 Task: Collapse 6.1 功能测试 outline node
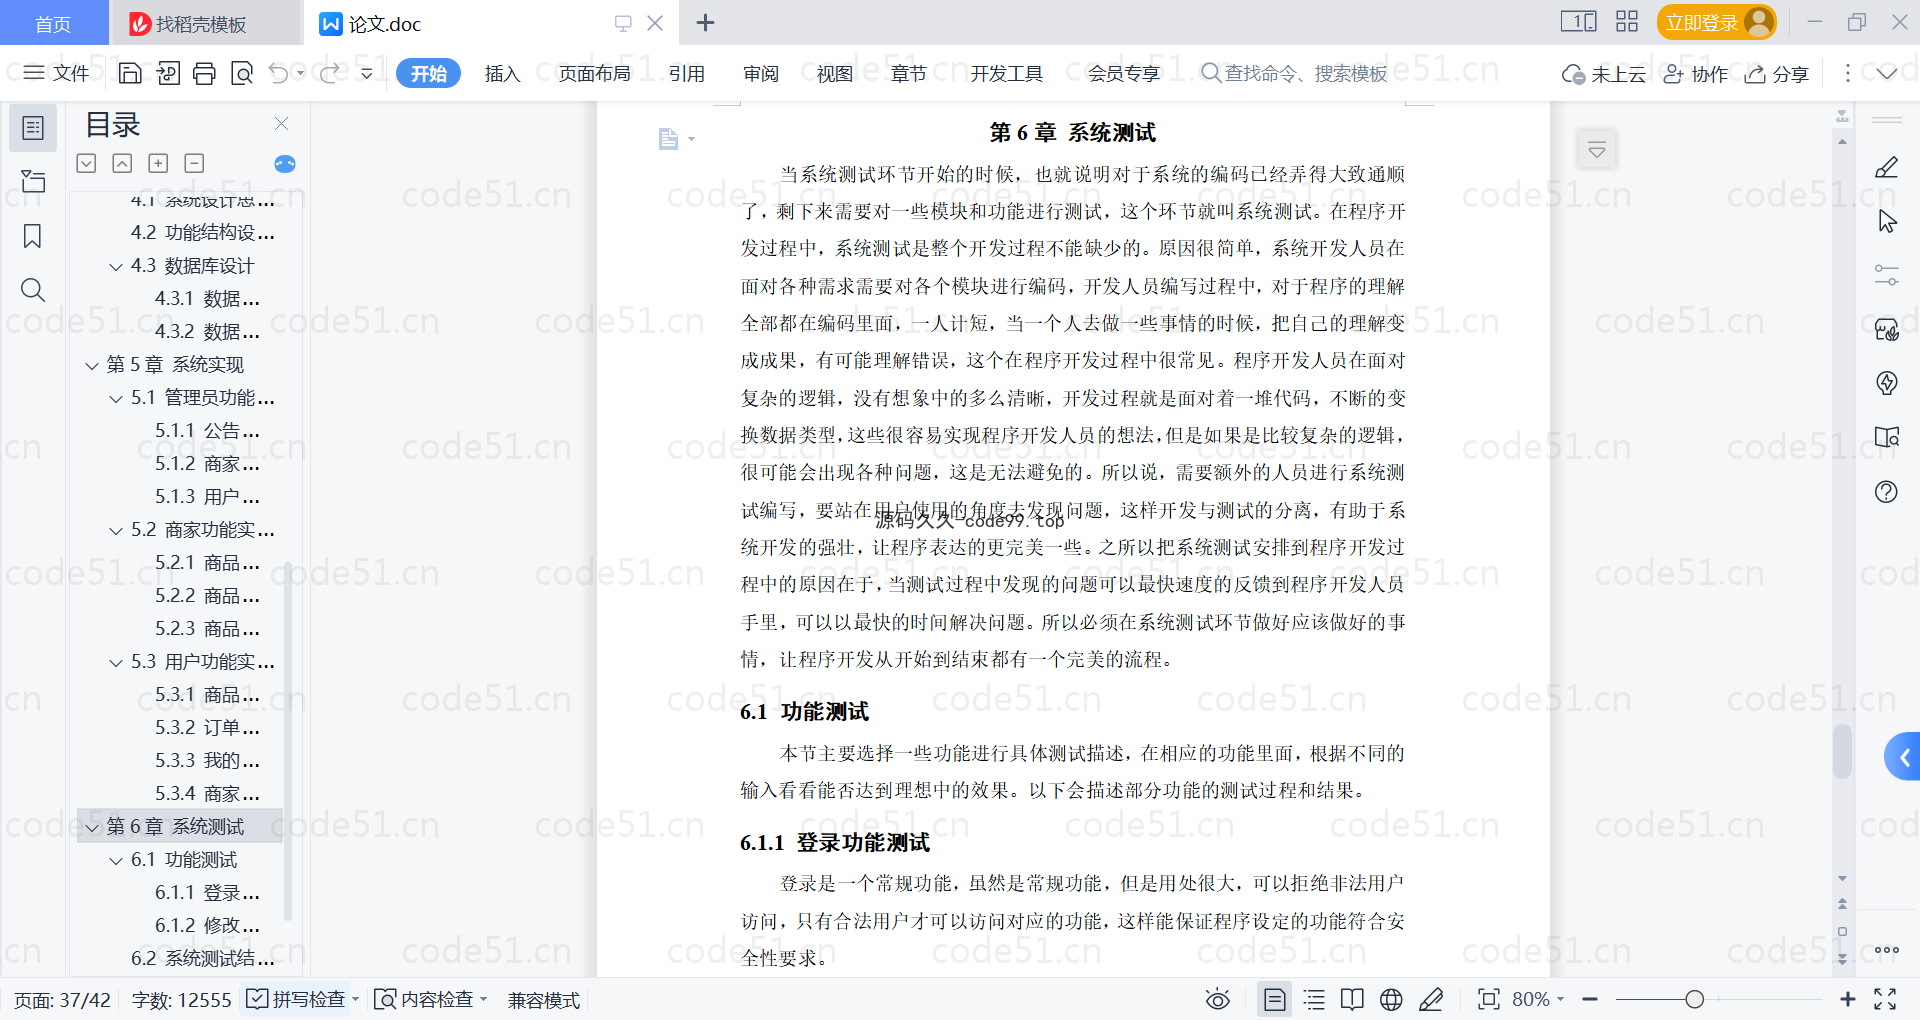click(x=116, y=861)
